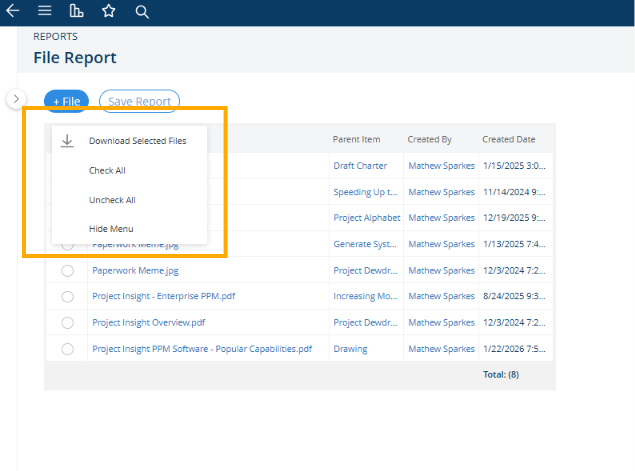Open Increasing Mo... parent item link
This screenshot has width=635, height=471.
[365, 296]
